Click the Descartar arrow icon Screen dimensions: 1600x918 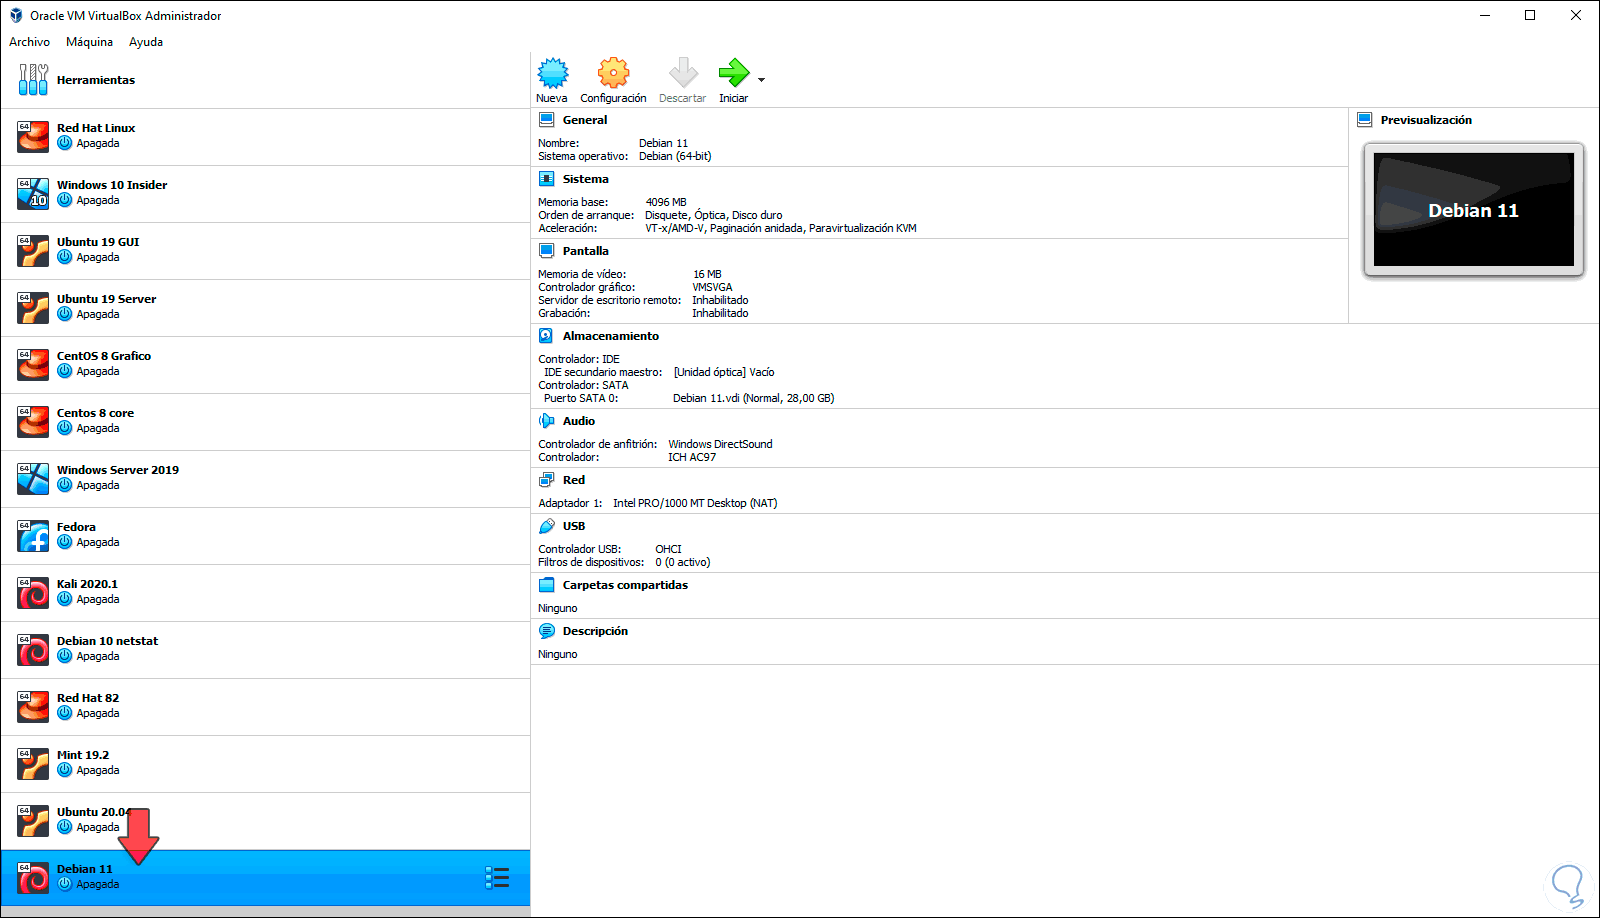[x=683, y=73]
